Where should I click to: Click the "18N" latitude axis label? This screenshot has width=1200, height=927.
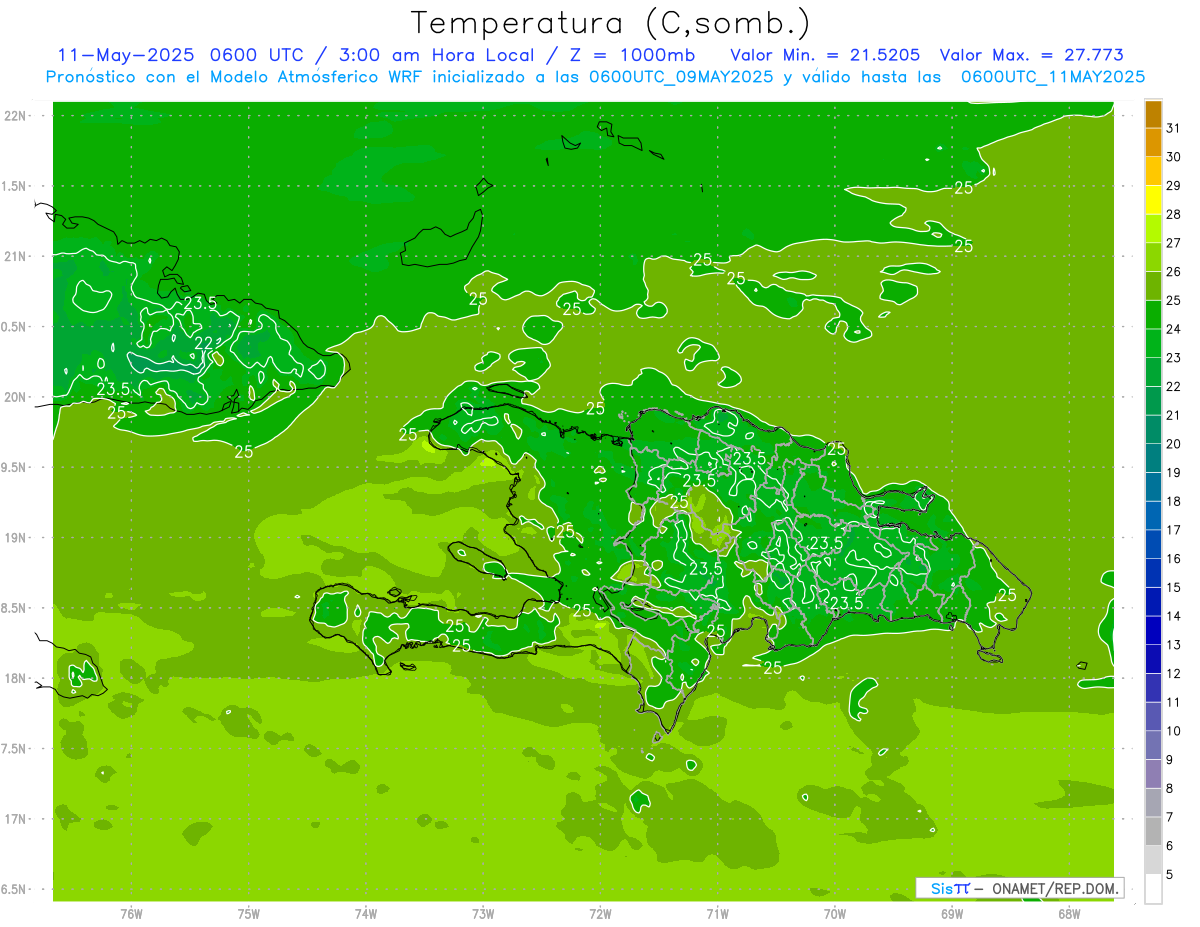tap(17, 678)
